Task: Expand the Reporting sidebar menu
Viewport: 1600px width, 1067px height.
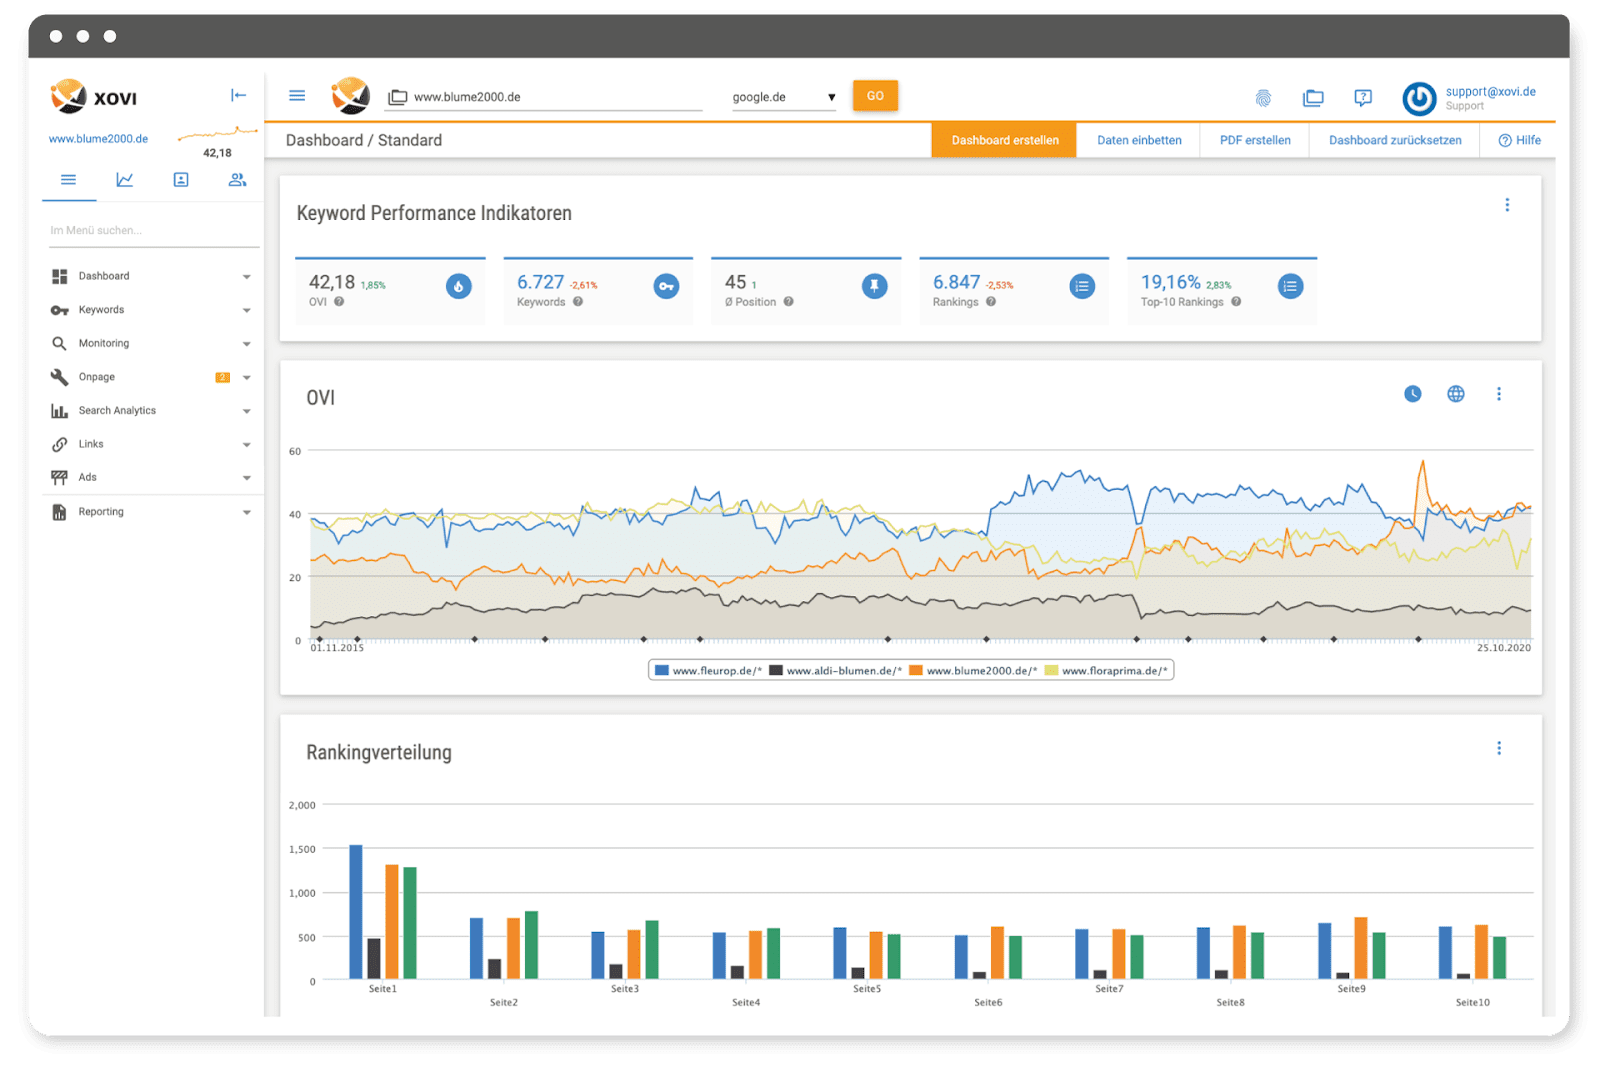Action: coord(151,512)
